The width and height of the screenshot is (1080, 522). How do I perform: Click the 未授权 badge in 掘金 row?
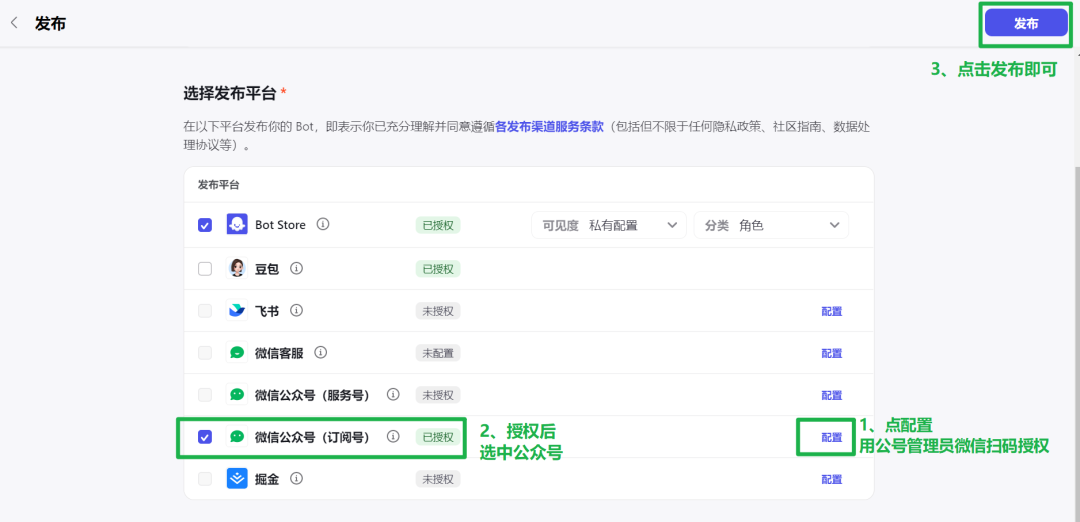point(437,479)
